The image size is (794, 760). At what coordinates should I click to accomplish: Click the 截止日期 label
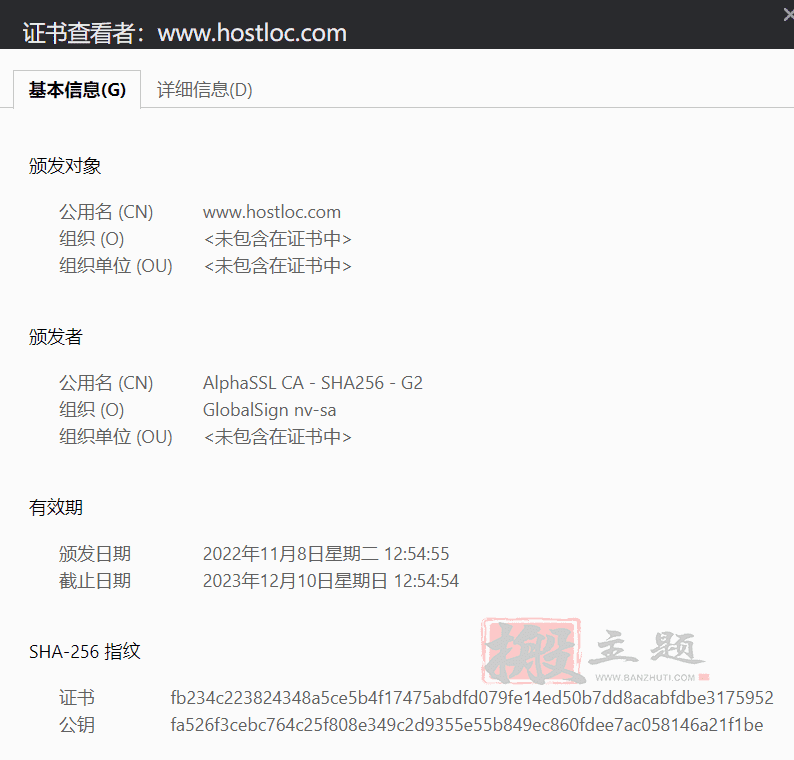(95, 581)
